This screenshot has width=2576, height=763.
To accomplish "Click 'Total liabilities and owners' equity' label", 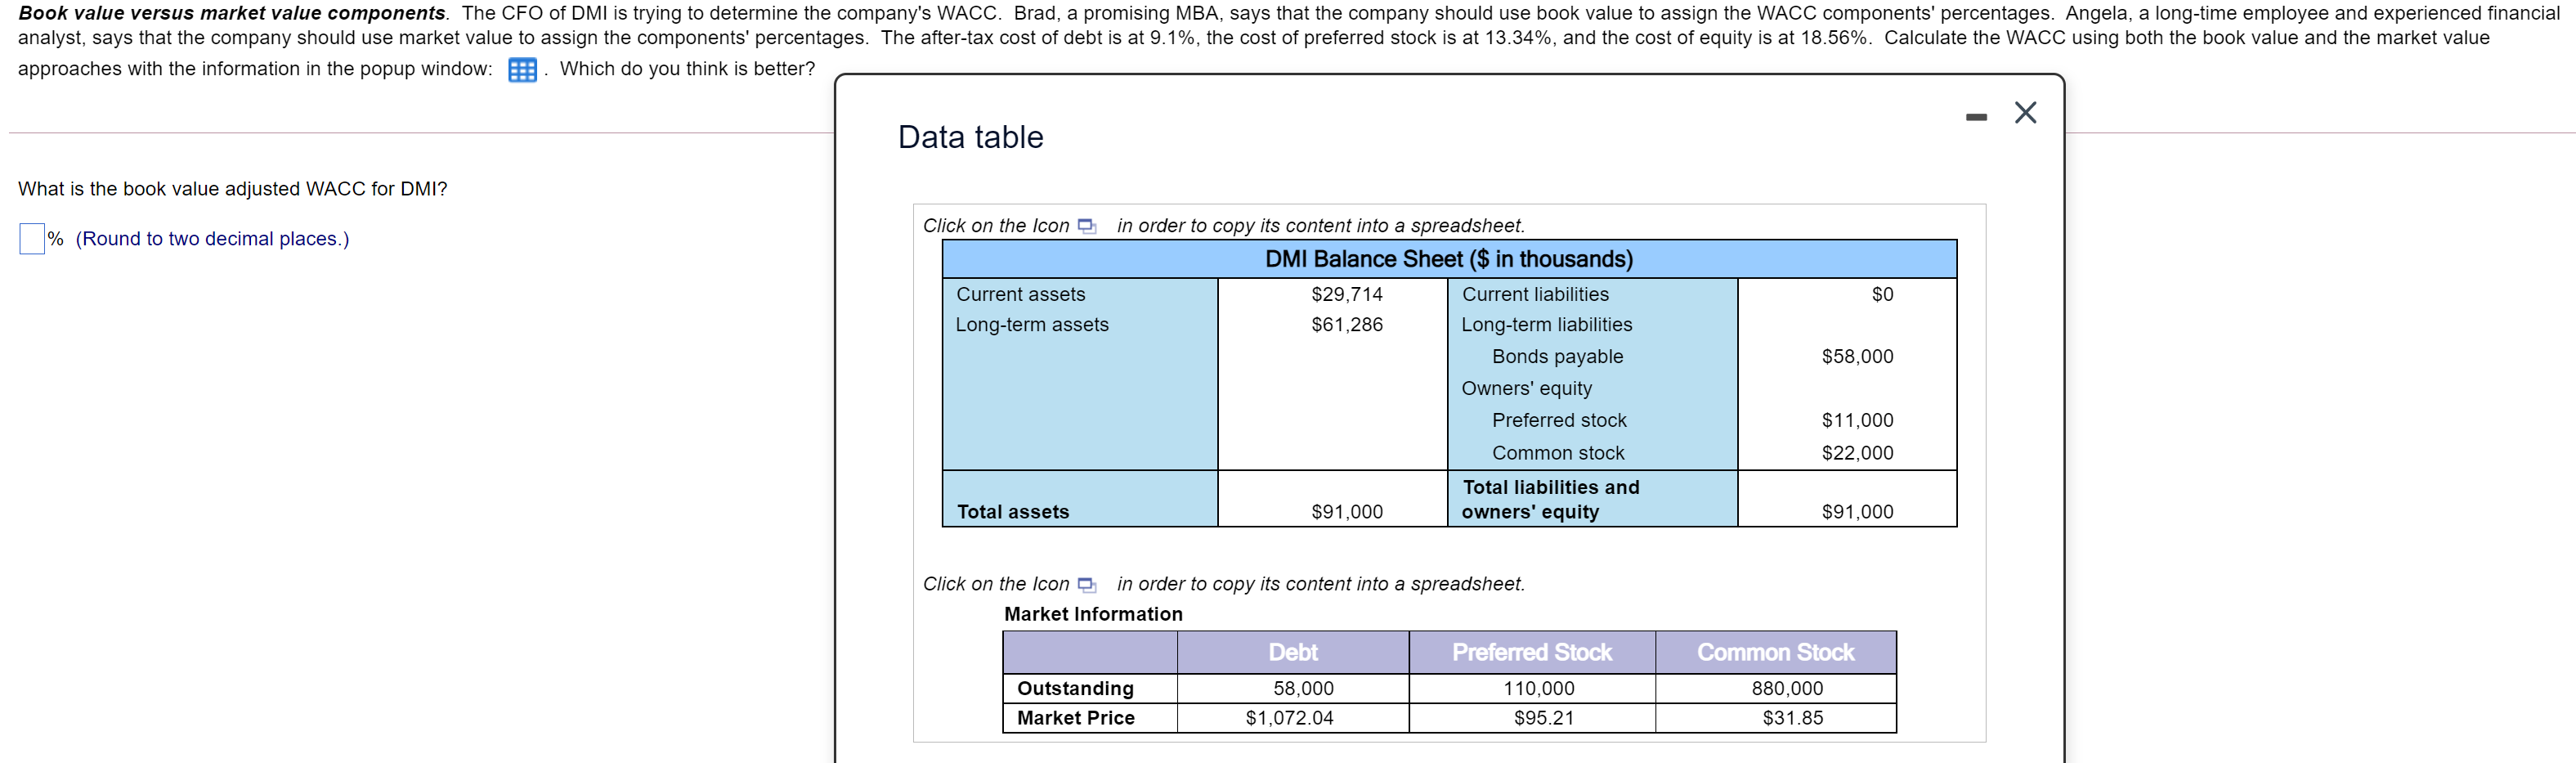I will [1550, 499].
